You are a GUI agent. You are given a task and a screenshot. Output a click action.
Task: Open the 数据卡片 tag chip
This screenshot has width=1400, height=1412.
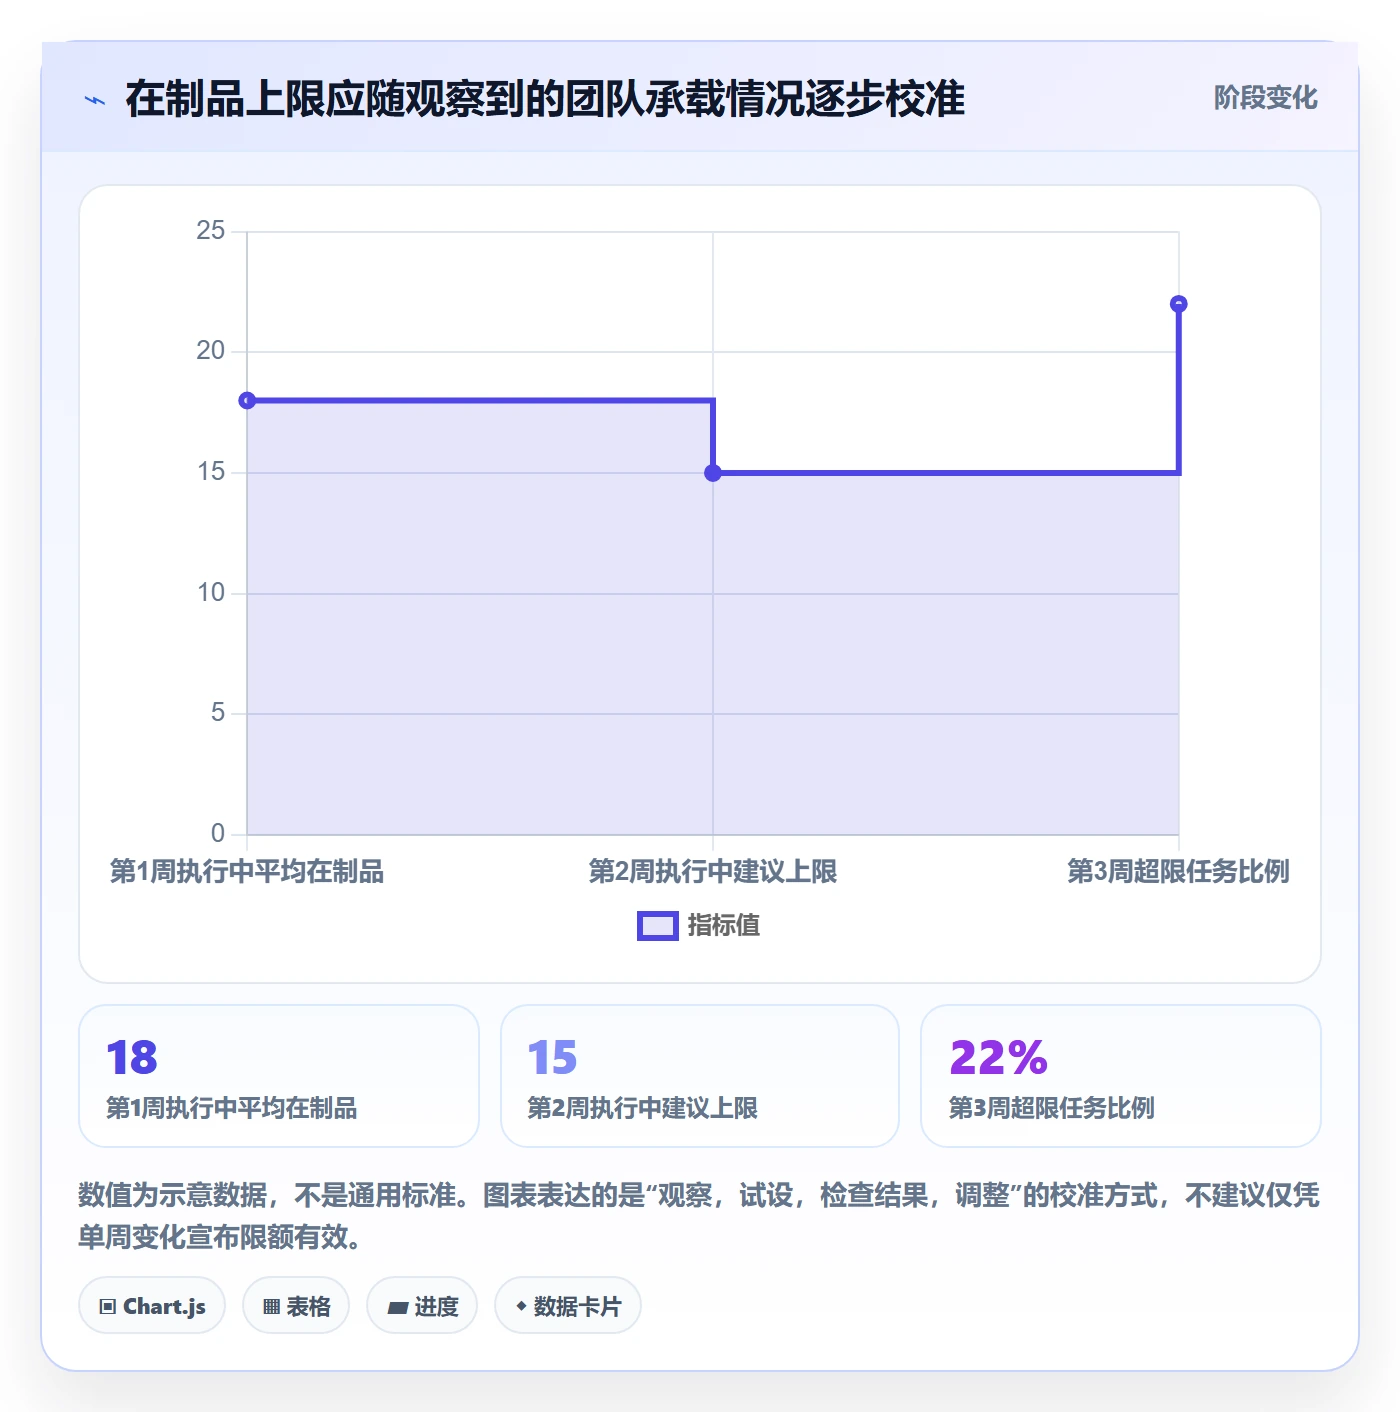pos(568,1305)
